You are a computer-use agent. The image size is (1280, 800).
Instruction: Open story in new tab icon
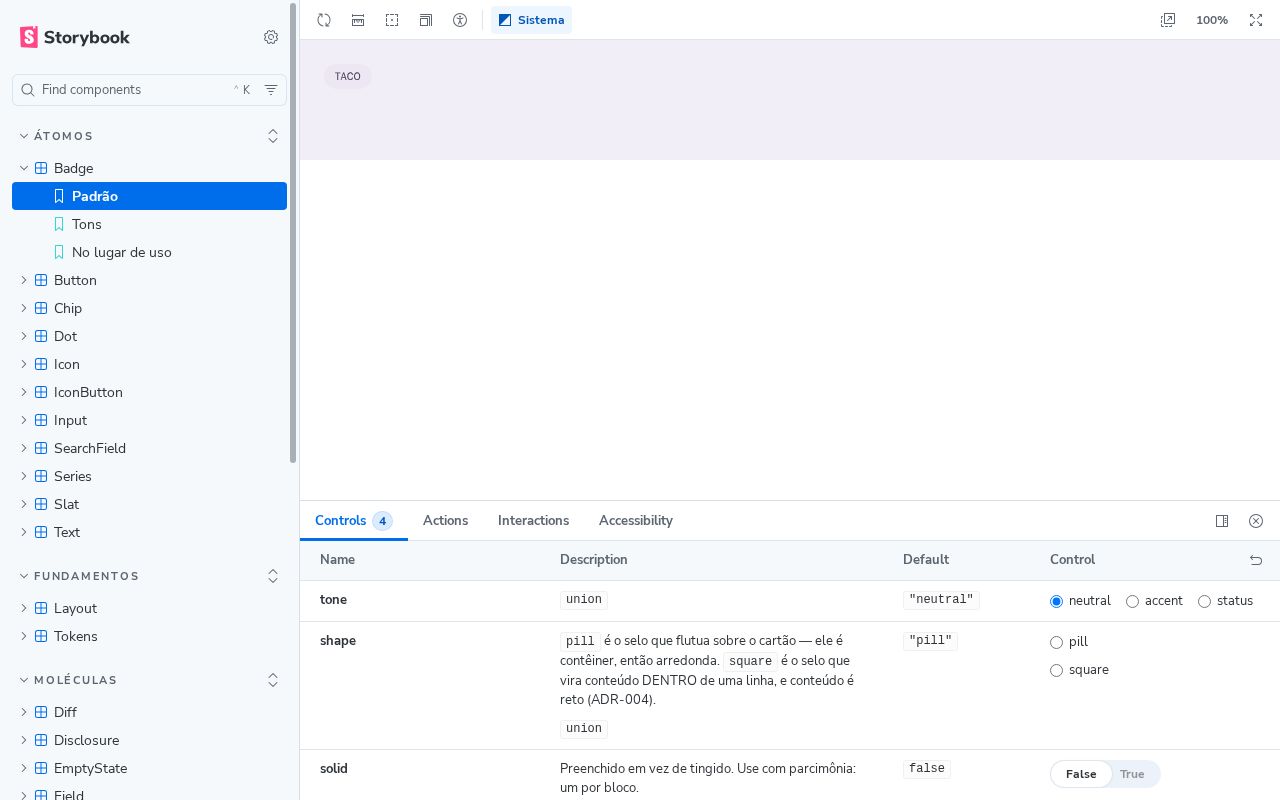(1168, 20)
